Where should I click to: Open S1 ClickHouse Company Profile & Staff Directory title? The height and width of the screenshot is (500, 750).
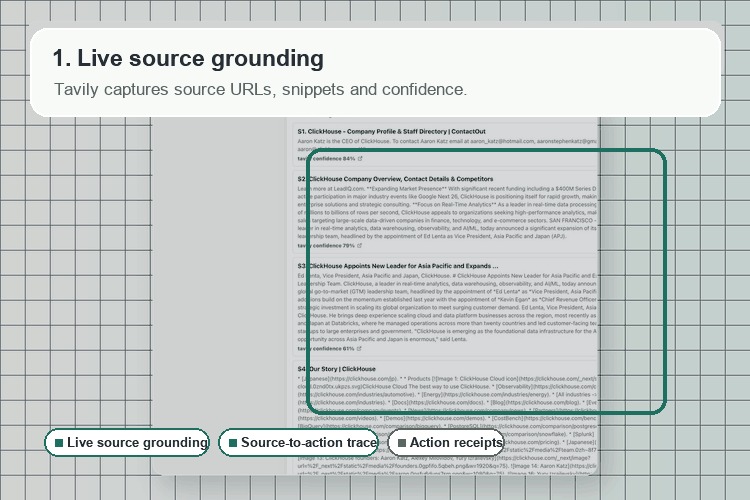(391, 131)
